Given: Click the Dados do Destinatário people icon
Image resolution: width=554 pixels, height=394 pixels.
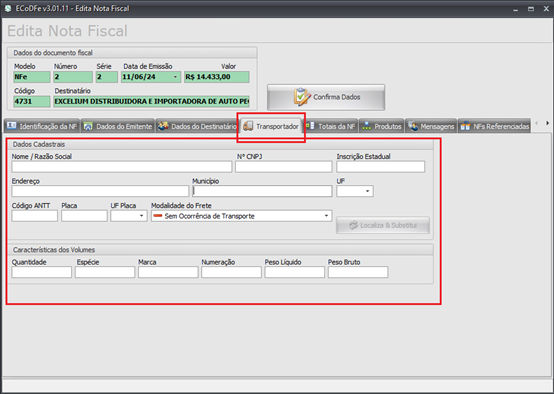Looking at the screenshot, I should [163, 126].
